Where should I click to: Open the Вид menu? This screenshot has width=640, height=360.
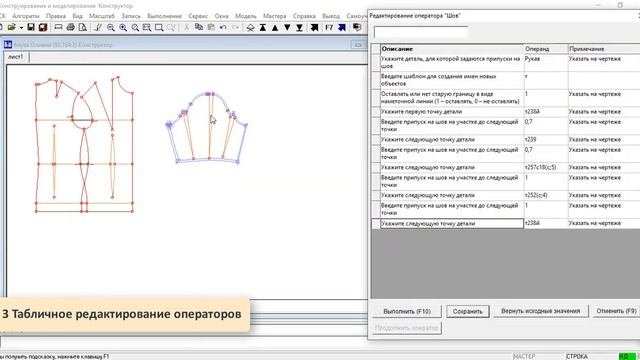[x=78, y=16]
